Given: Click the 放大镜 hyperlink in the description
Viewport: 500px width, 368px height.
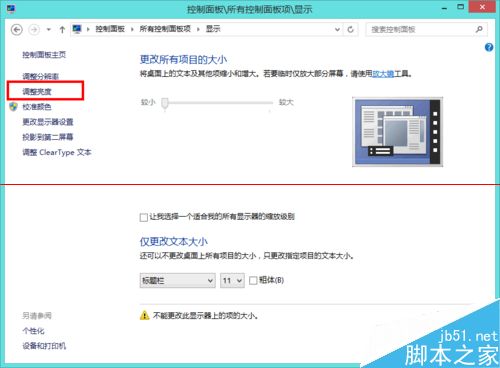Looking at the screenshot, I should coord(383,74).
